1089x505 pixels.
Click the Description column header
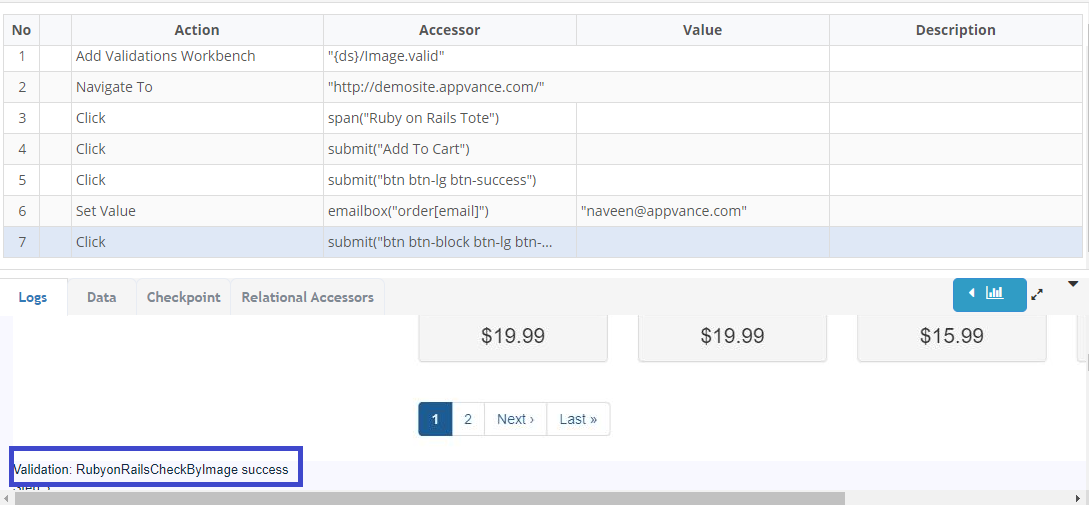[956, 30]
